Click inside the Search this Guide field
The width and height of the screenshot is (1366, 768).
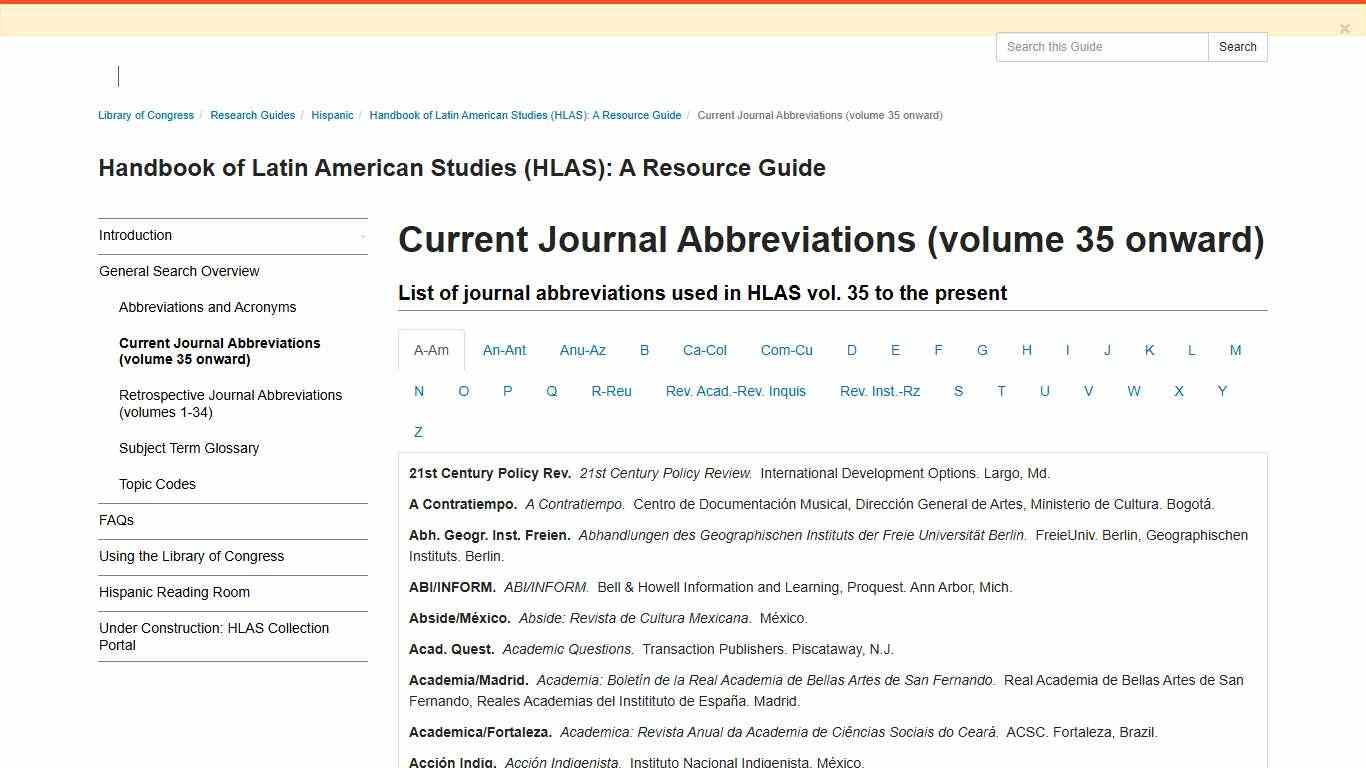1101,47
